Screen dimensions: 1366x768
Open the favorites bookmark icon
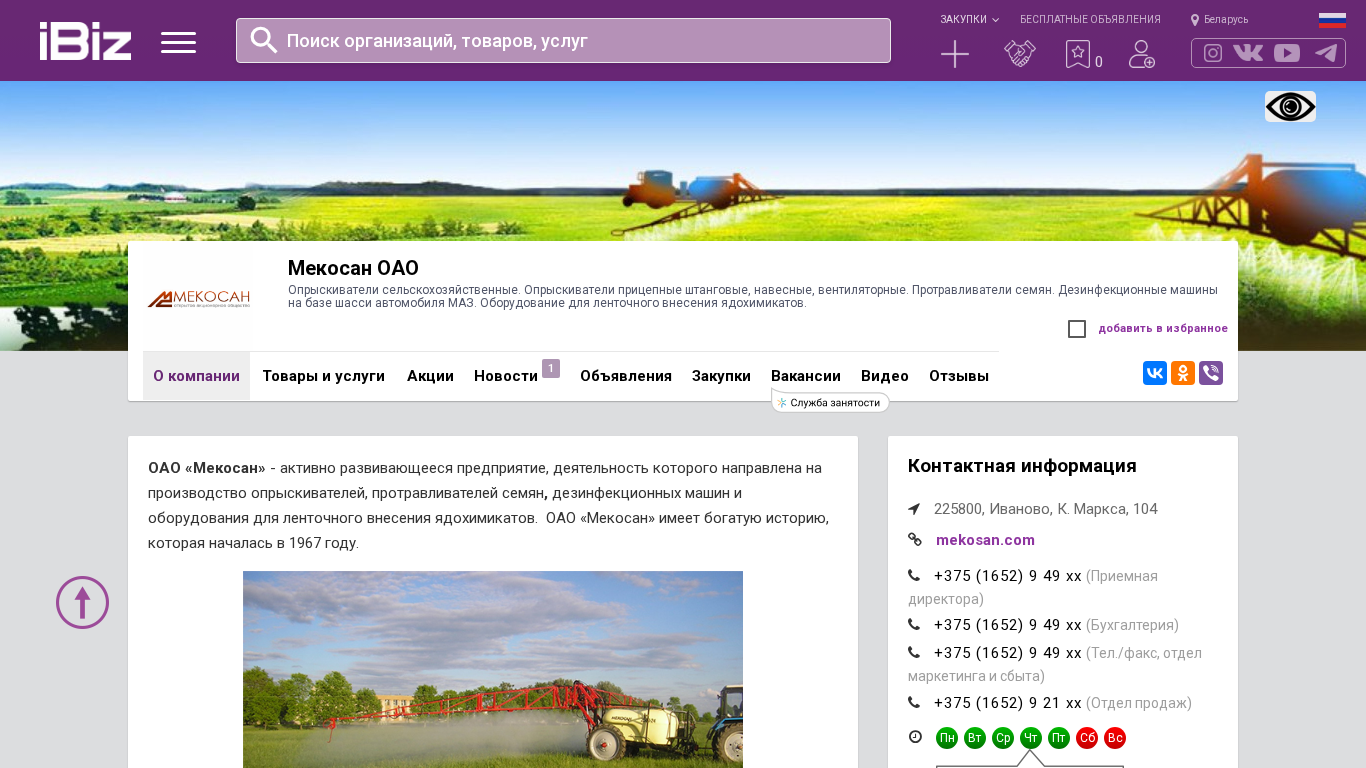[1078, 54]
